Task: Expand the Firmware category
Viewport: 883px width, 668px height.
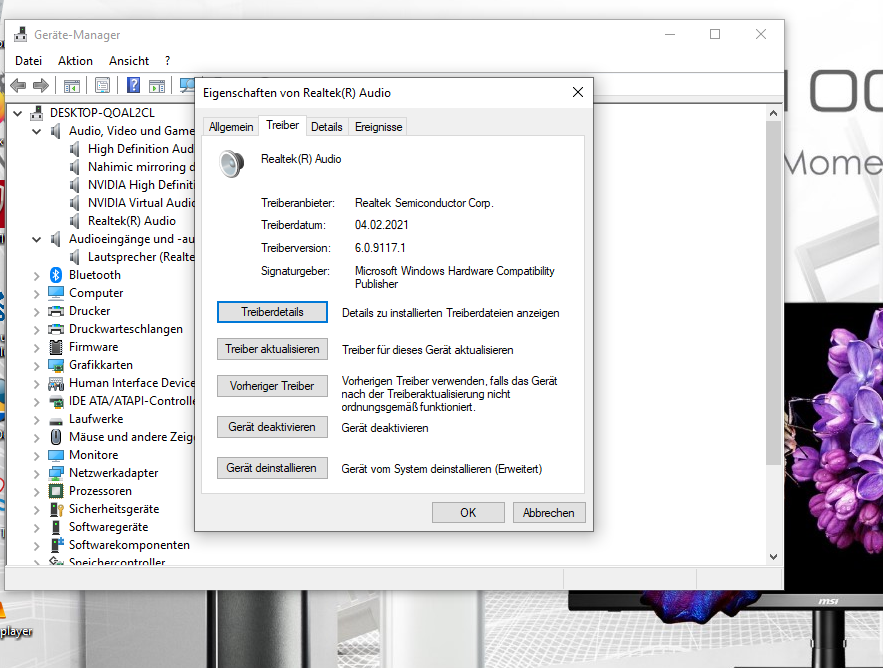Action: pos(37,348)
